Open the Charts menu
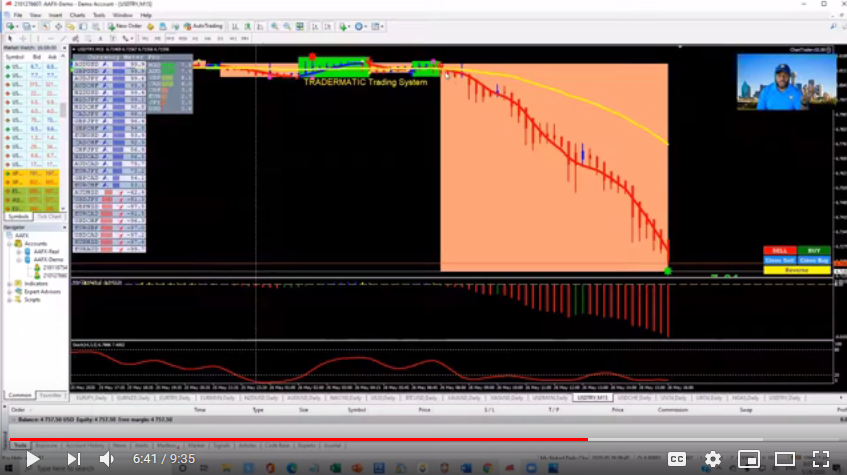The image size is (847, 475). (77, 15)
